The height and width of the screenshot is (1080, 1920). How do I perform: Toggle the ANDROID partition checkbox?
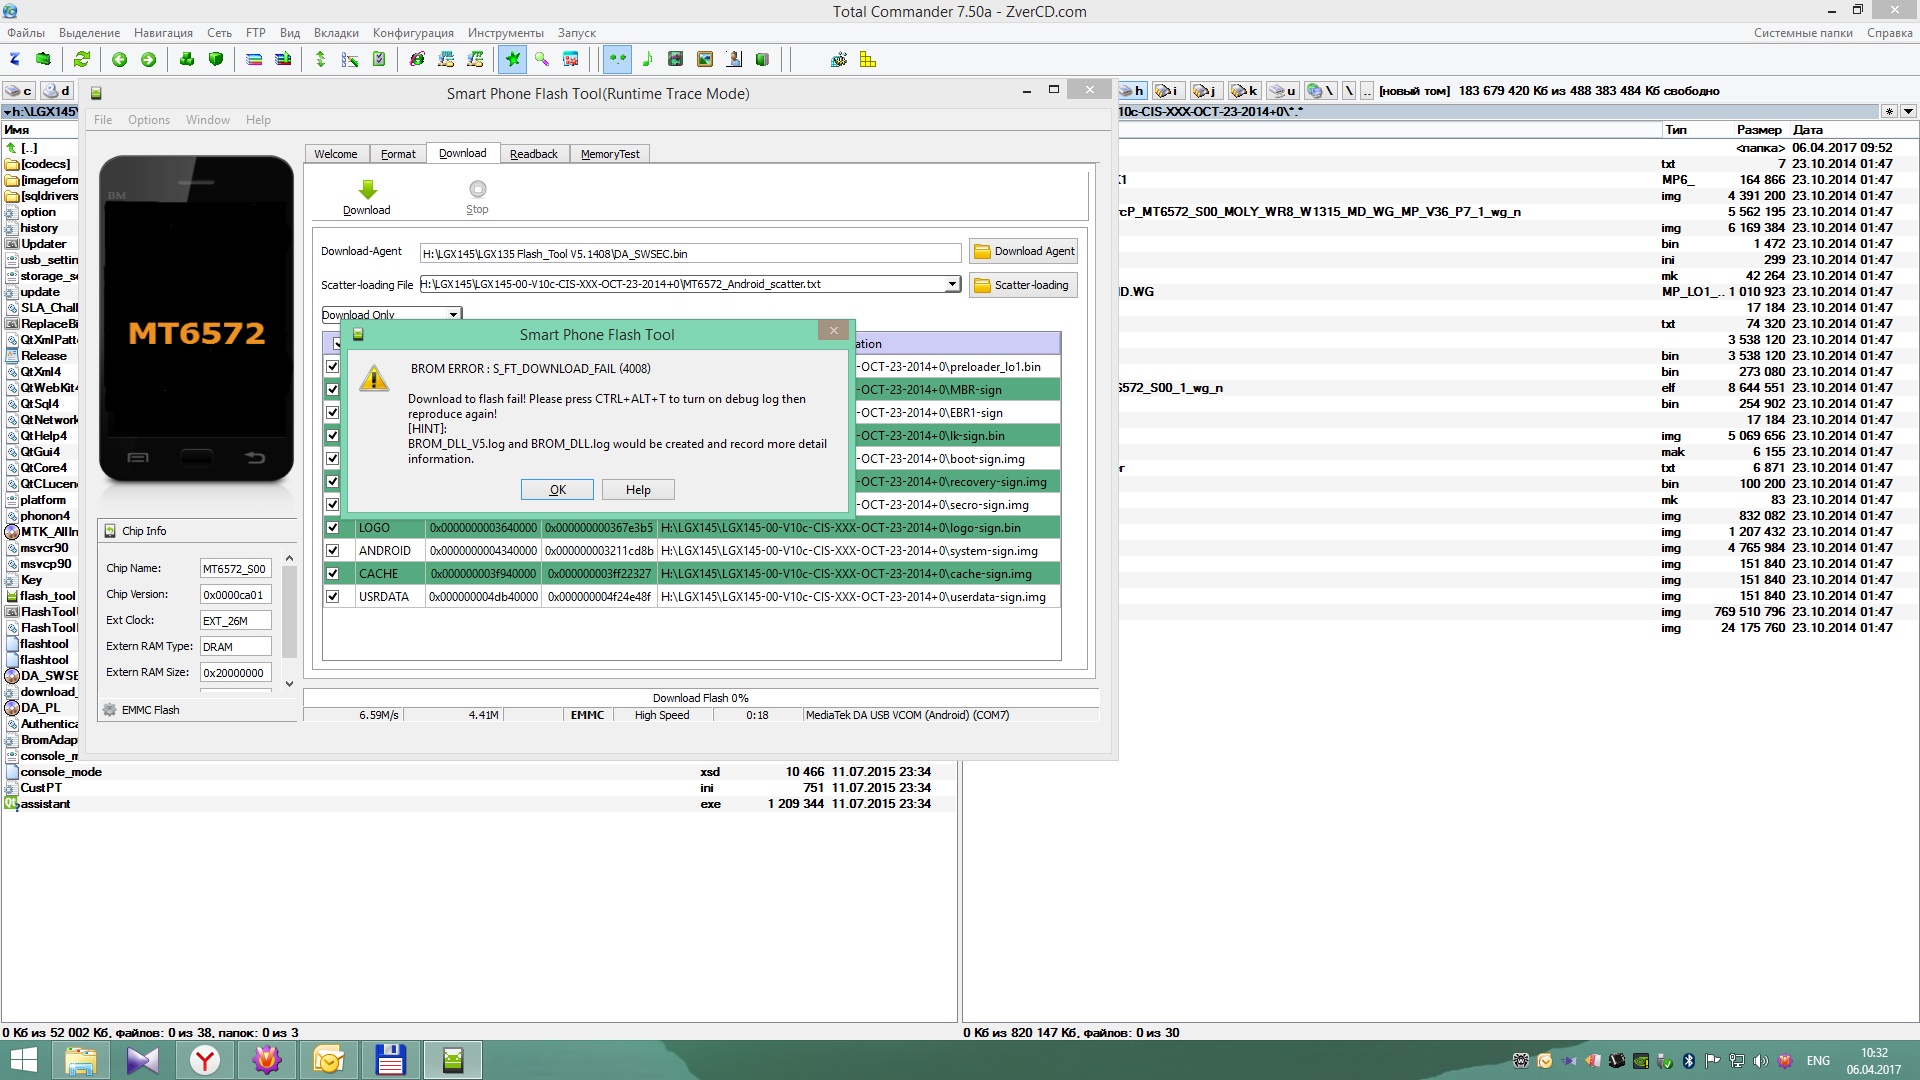pyautogui.click(x=333, y=551)
